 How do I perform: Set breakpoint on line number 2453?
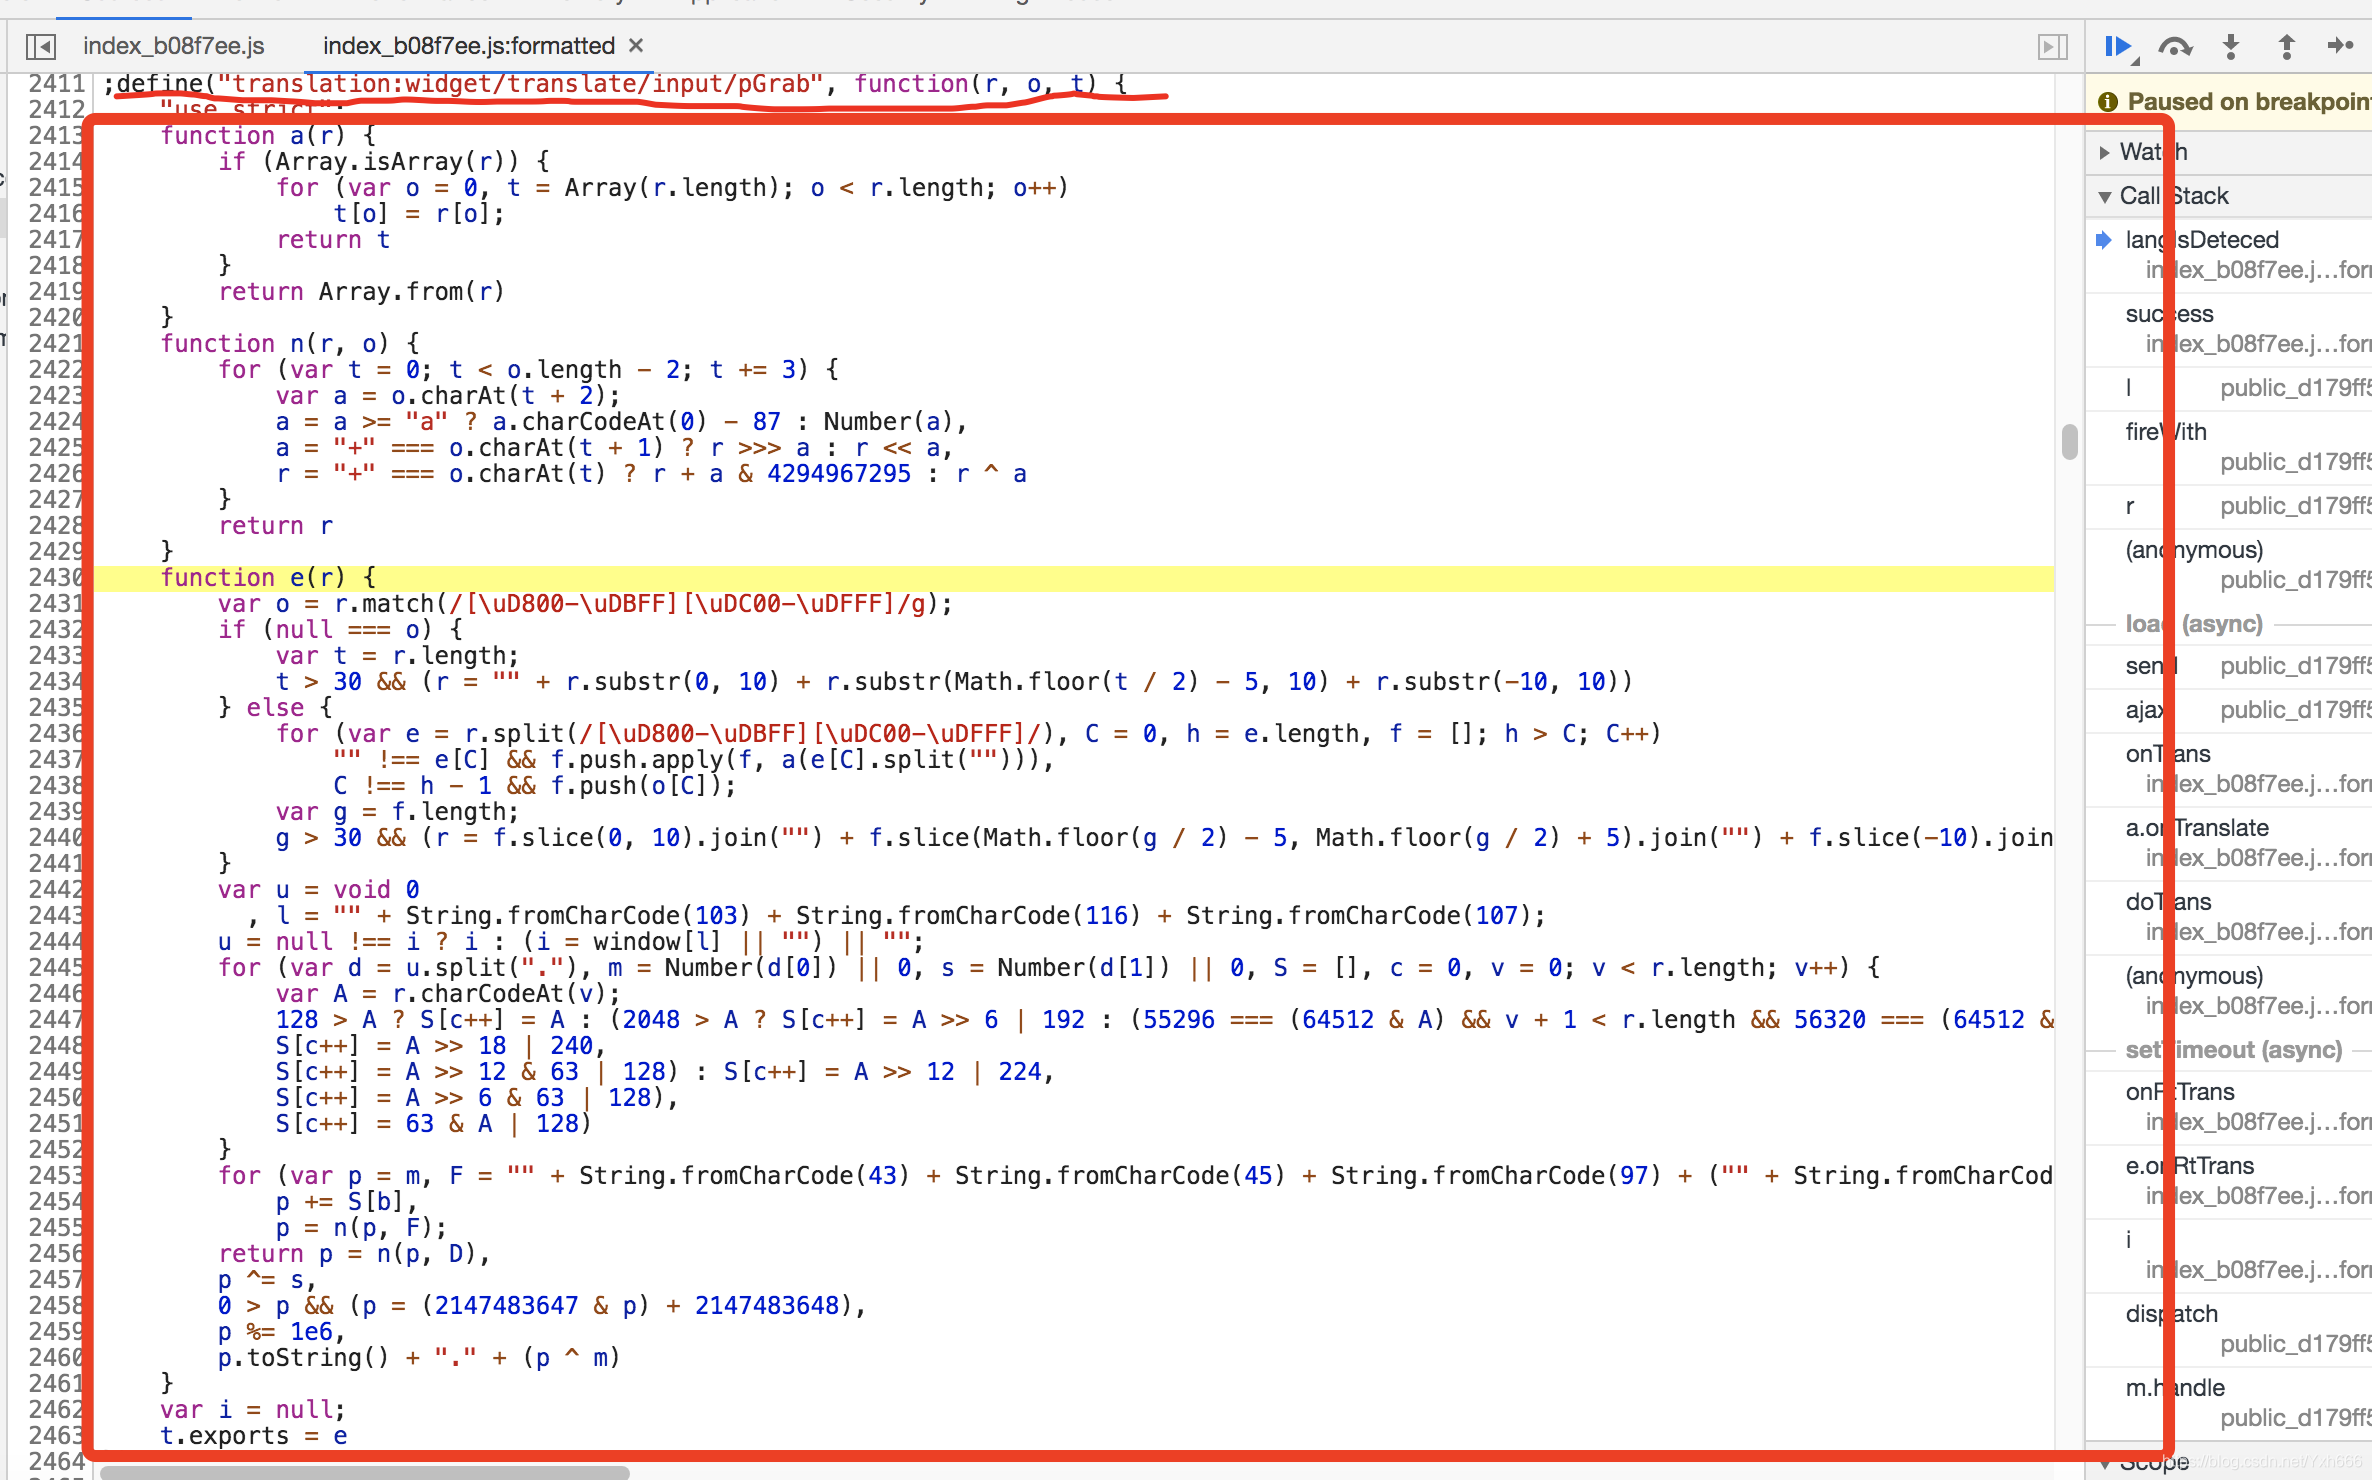click(55, 1176)
